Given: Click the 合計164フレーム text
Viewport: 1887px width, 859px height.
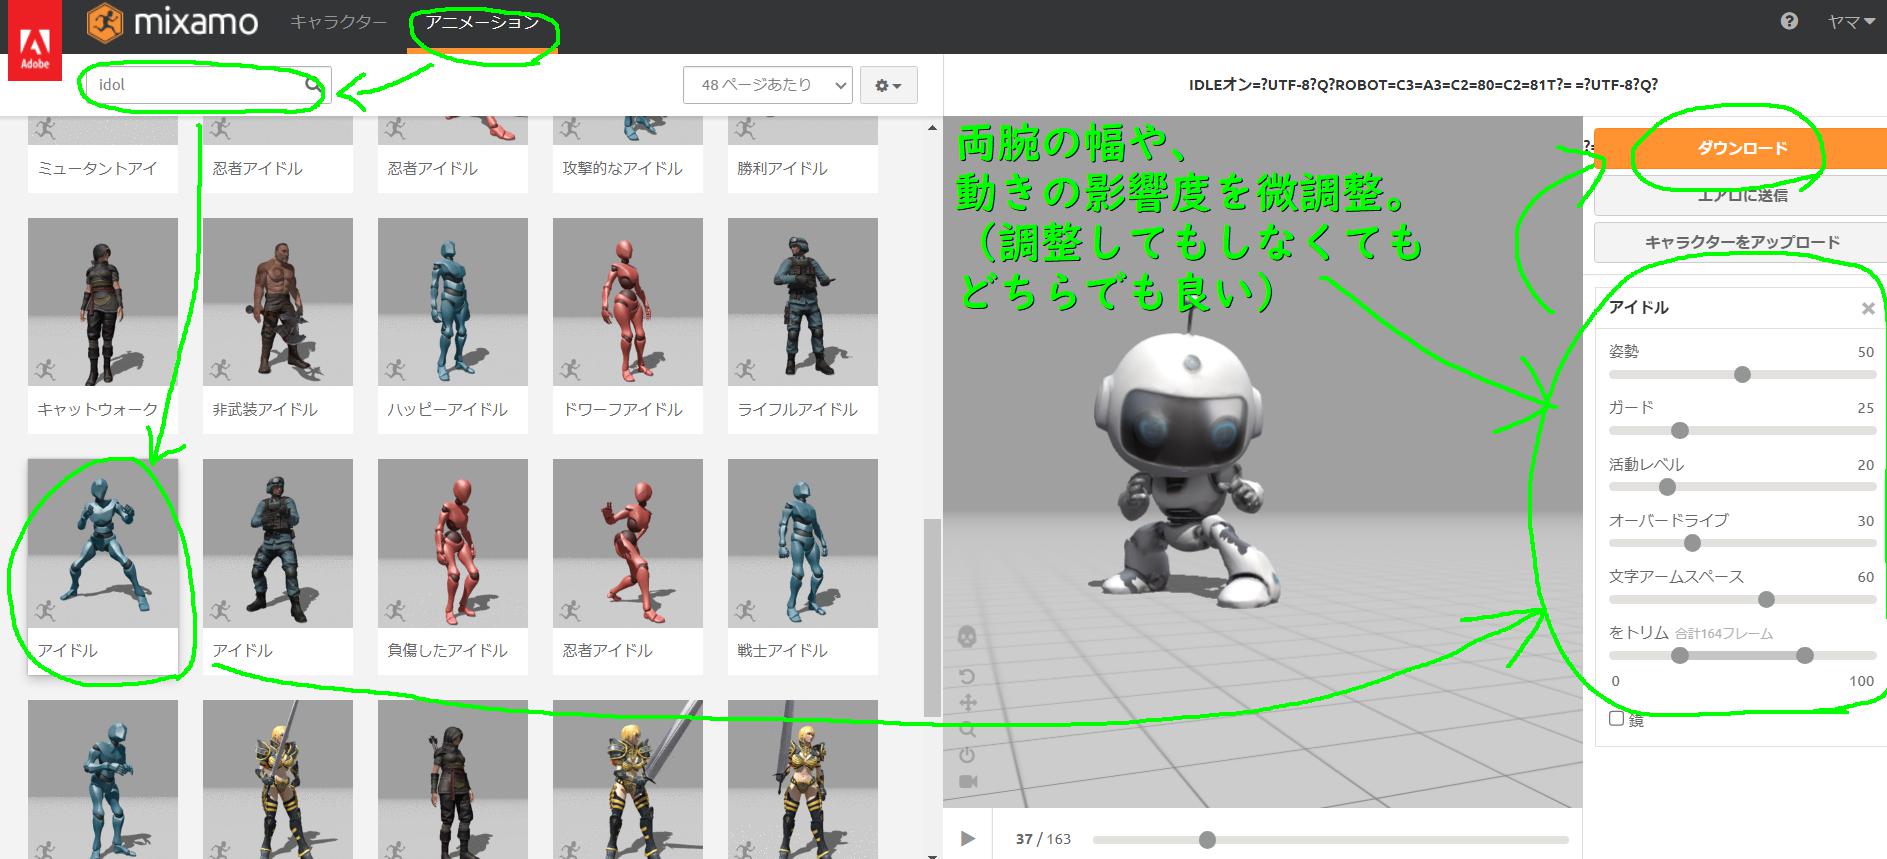Looking at the screenshot, I should [1723, 633].
